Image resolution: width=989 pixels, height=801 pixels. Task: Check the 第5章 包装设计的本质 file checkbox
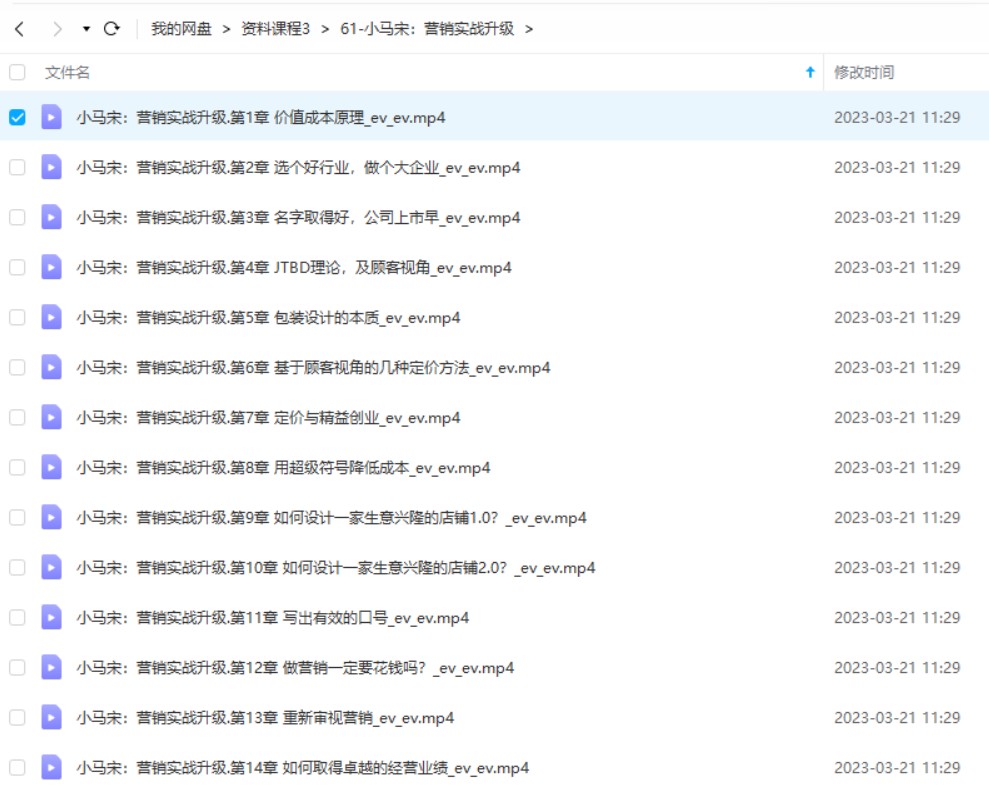point(18,317)
